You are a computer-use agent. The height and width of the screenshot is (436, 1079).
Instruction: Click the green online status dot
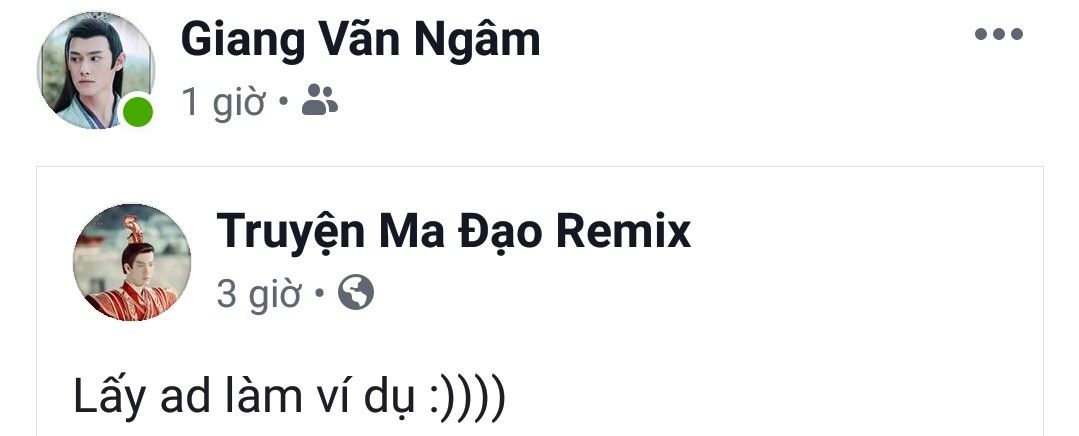138,111
